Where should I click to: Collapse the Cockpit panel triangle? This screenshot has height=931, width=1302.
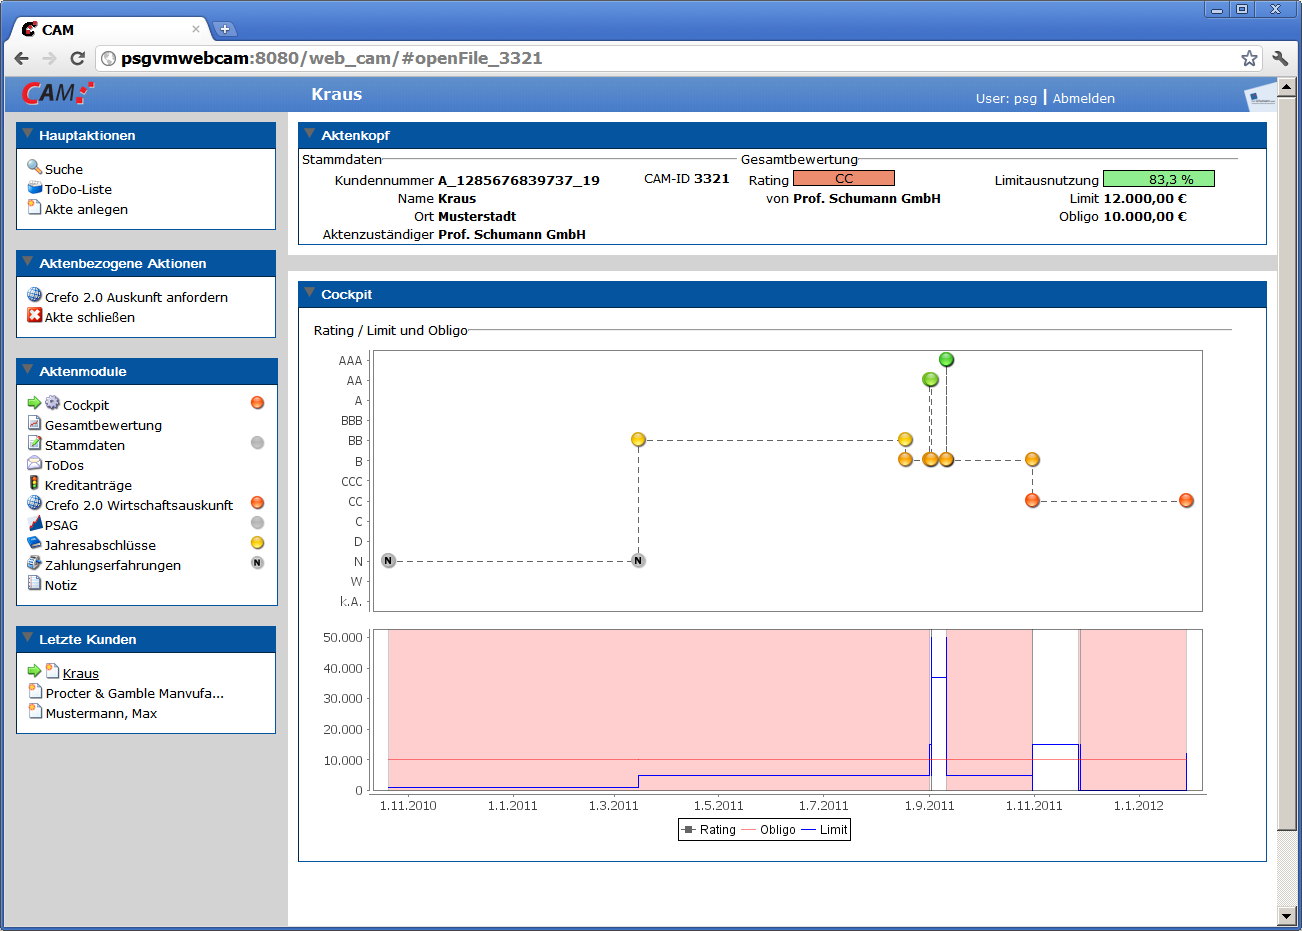(x=309, y=293)
